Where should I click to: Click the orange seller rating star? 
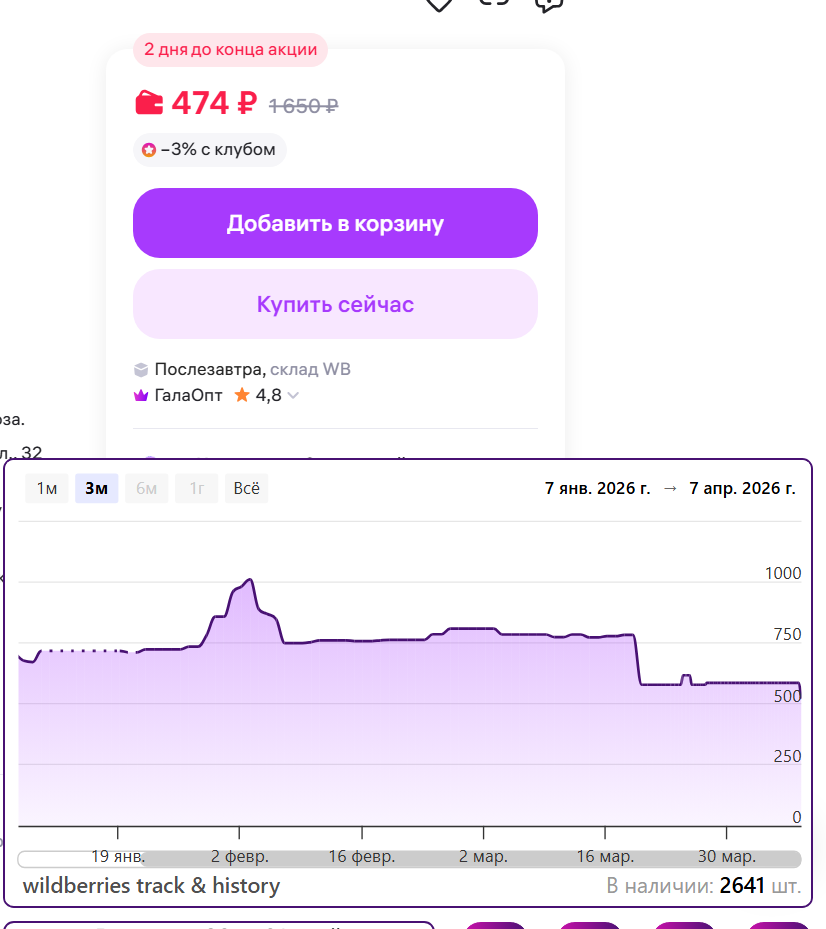[x=242, y=395]
